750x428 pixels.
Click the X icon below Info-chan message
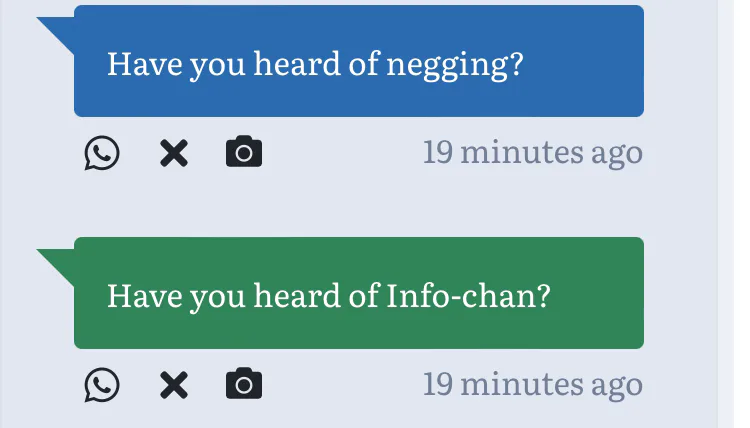click(174, 384)
